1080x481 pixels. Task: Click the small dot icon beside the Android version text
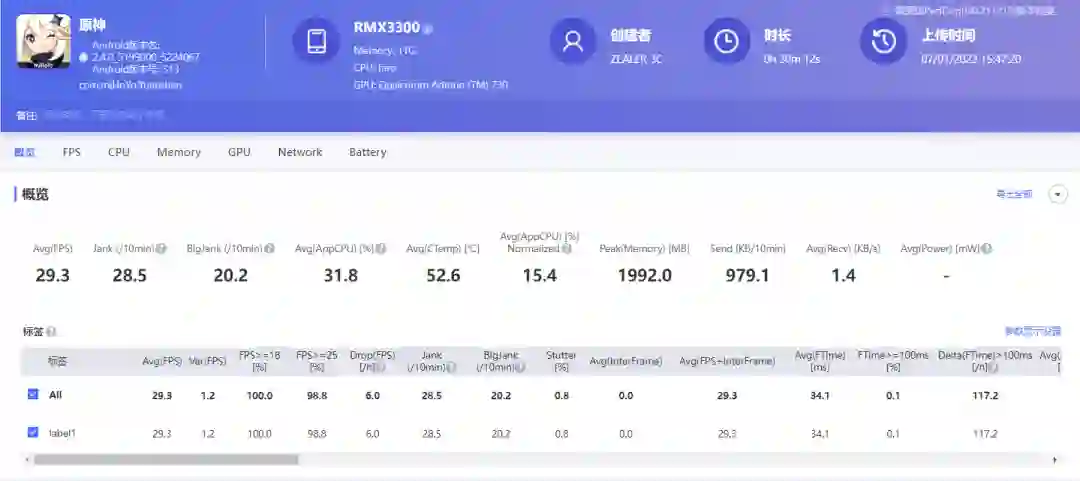[83, 57]
